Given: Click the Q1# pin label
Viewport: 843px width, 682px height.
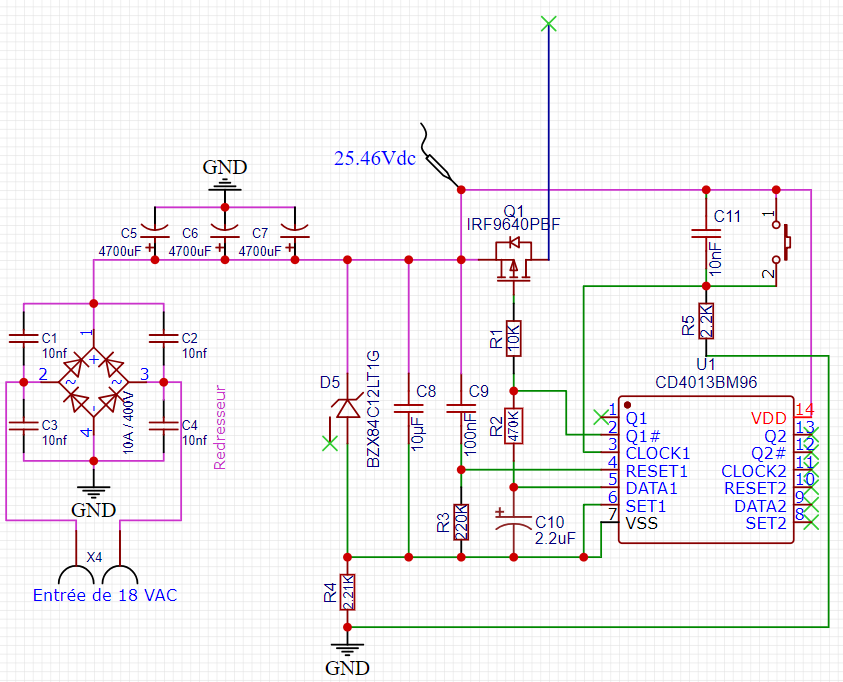Looking at the screenshot, I should pyautogui.click(x=643, y=436).
